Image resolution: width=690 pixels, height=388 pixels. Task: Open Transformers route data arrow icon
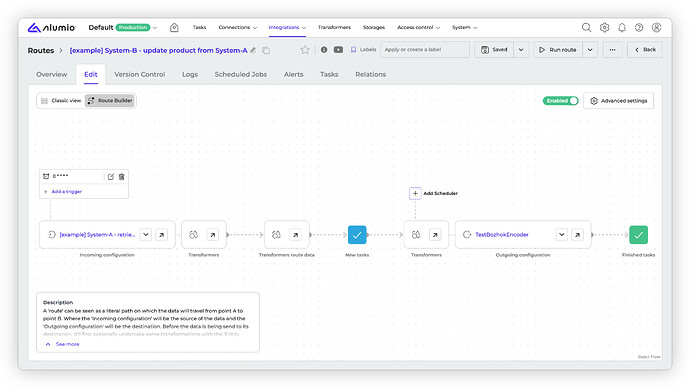(295, 234)
